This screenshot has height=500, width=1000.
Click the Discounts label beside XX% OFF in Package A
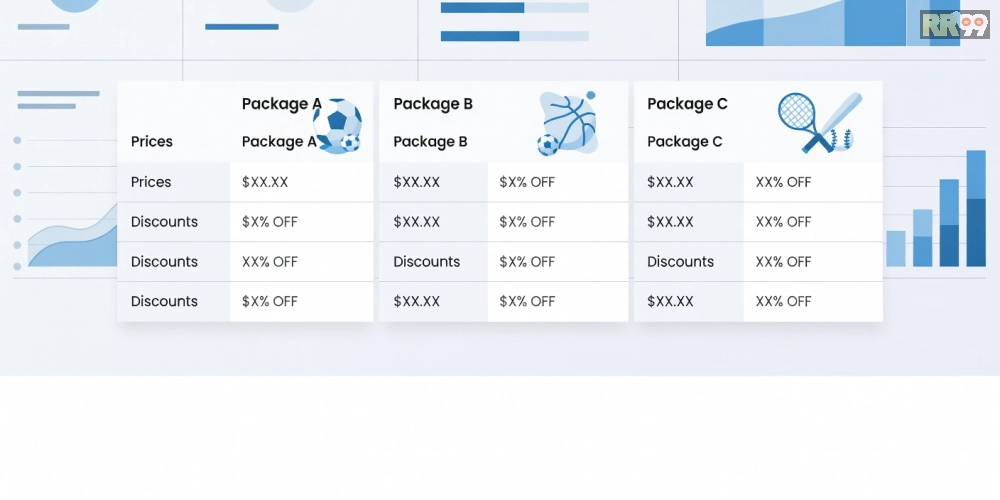(164, 261)
